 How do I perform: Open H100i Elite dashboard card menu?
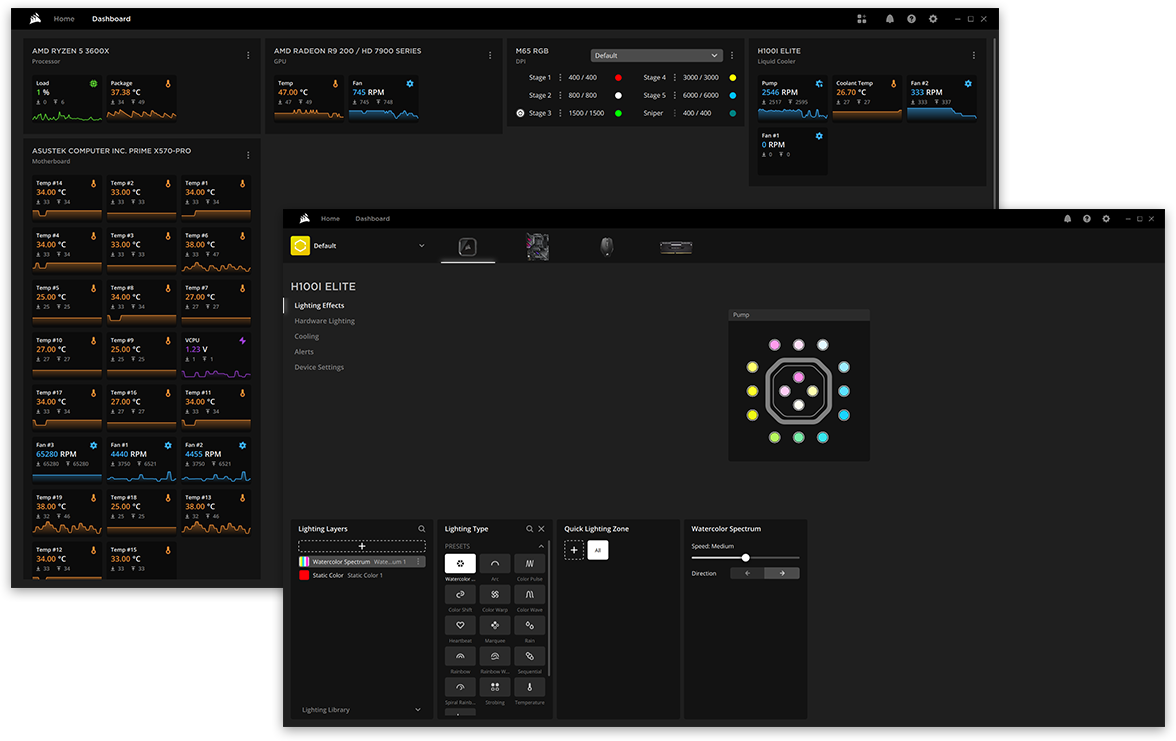point(974,56)
